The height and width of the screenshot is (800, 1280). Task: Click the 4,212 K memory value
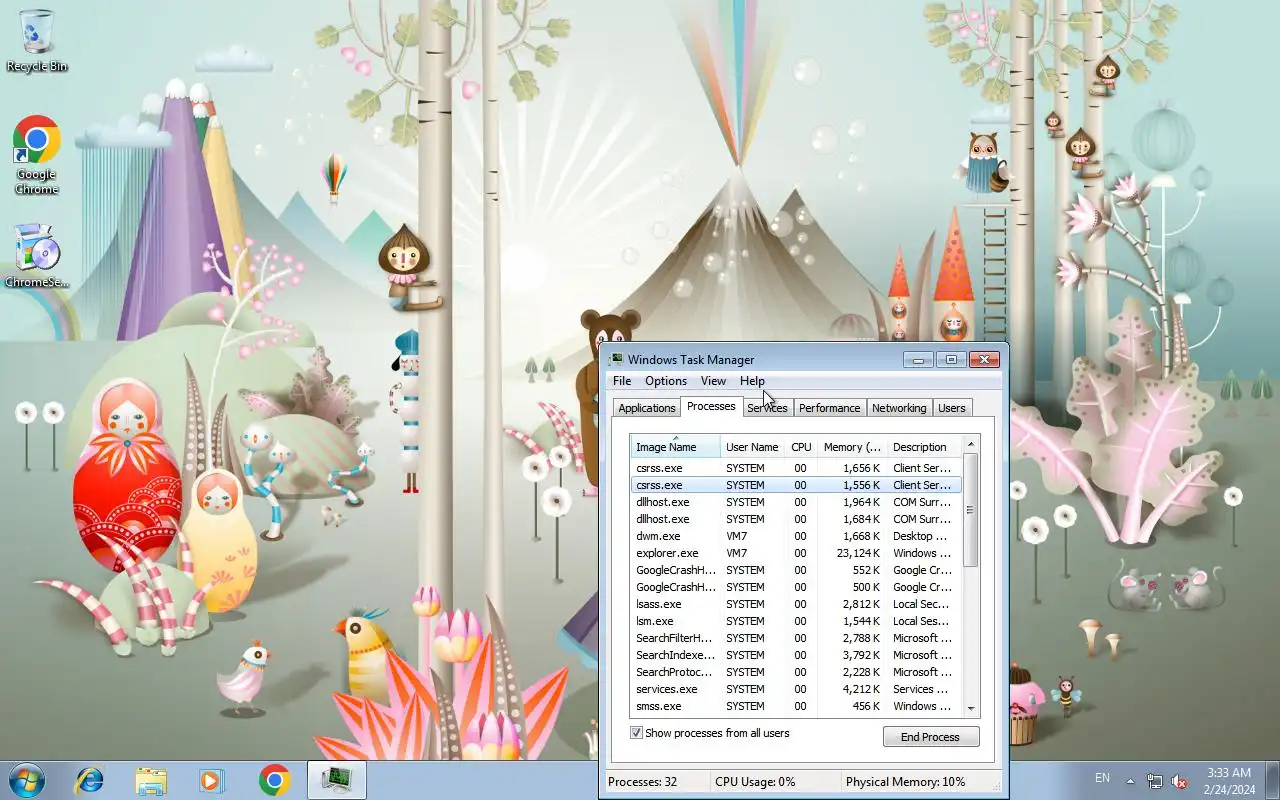click(x=861, y=689)
